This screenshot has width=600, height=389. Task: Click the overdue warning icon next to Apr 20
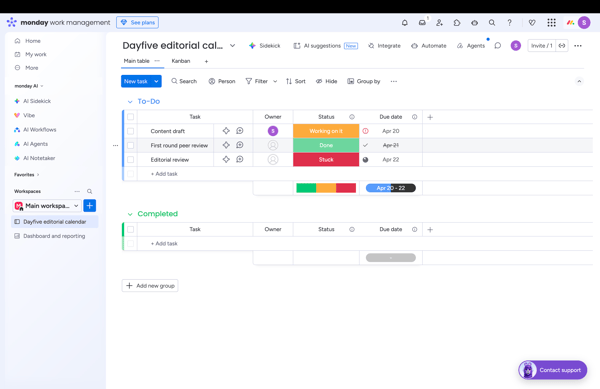(365, 131)
